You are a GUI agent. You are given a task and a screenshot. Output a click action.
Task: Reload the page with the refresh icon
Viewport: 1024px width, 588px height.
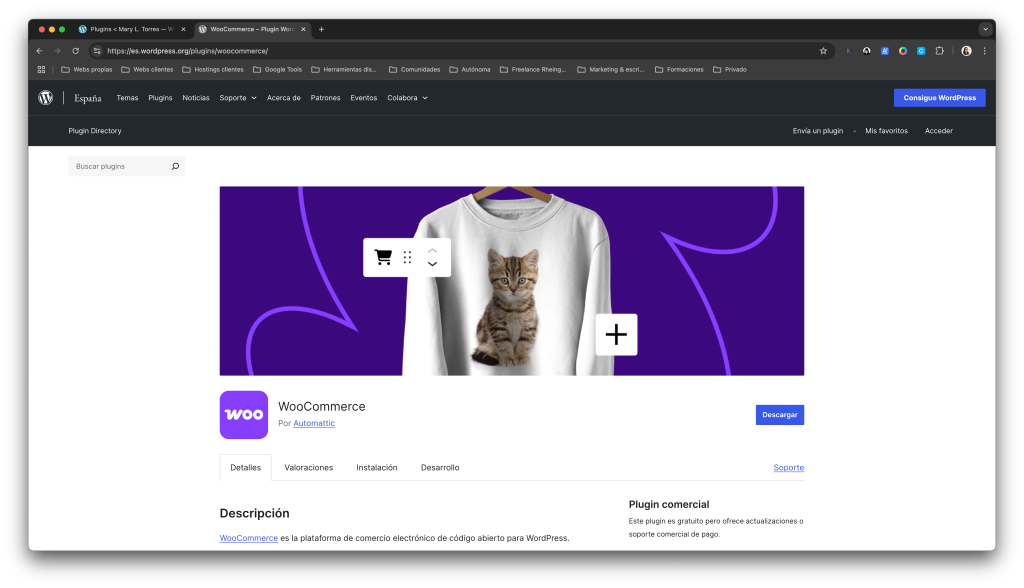(x=75, y=50)
